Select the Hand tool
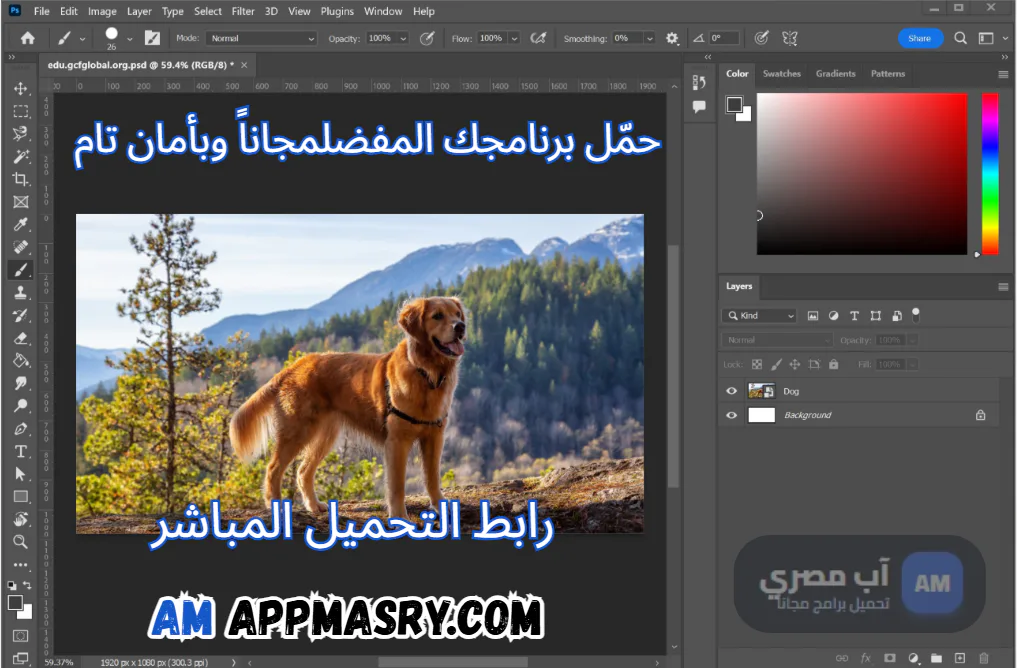Image resolution: width=1017 pixels, height=668 pixels. 21,519
